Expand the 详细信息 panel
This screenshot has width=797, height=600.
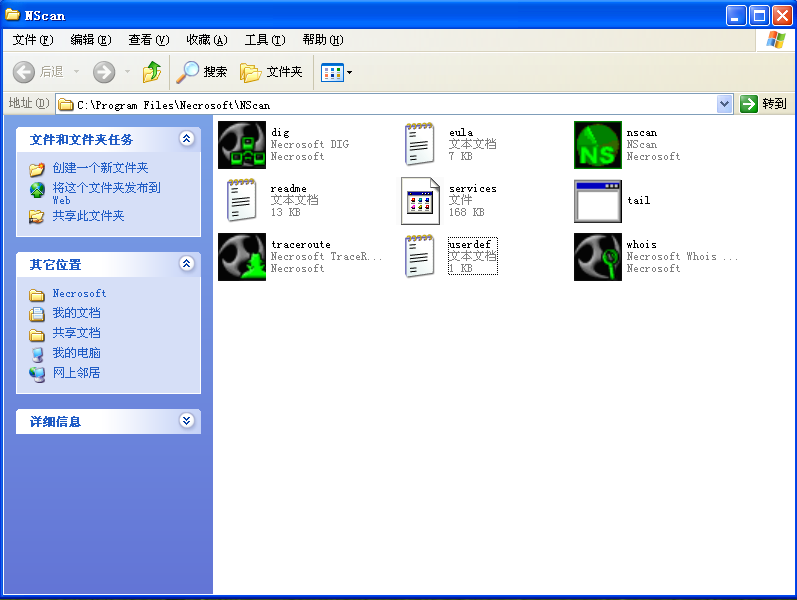coord(187,421)
